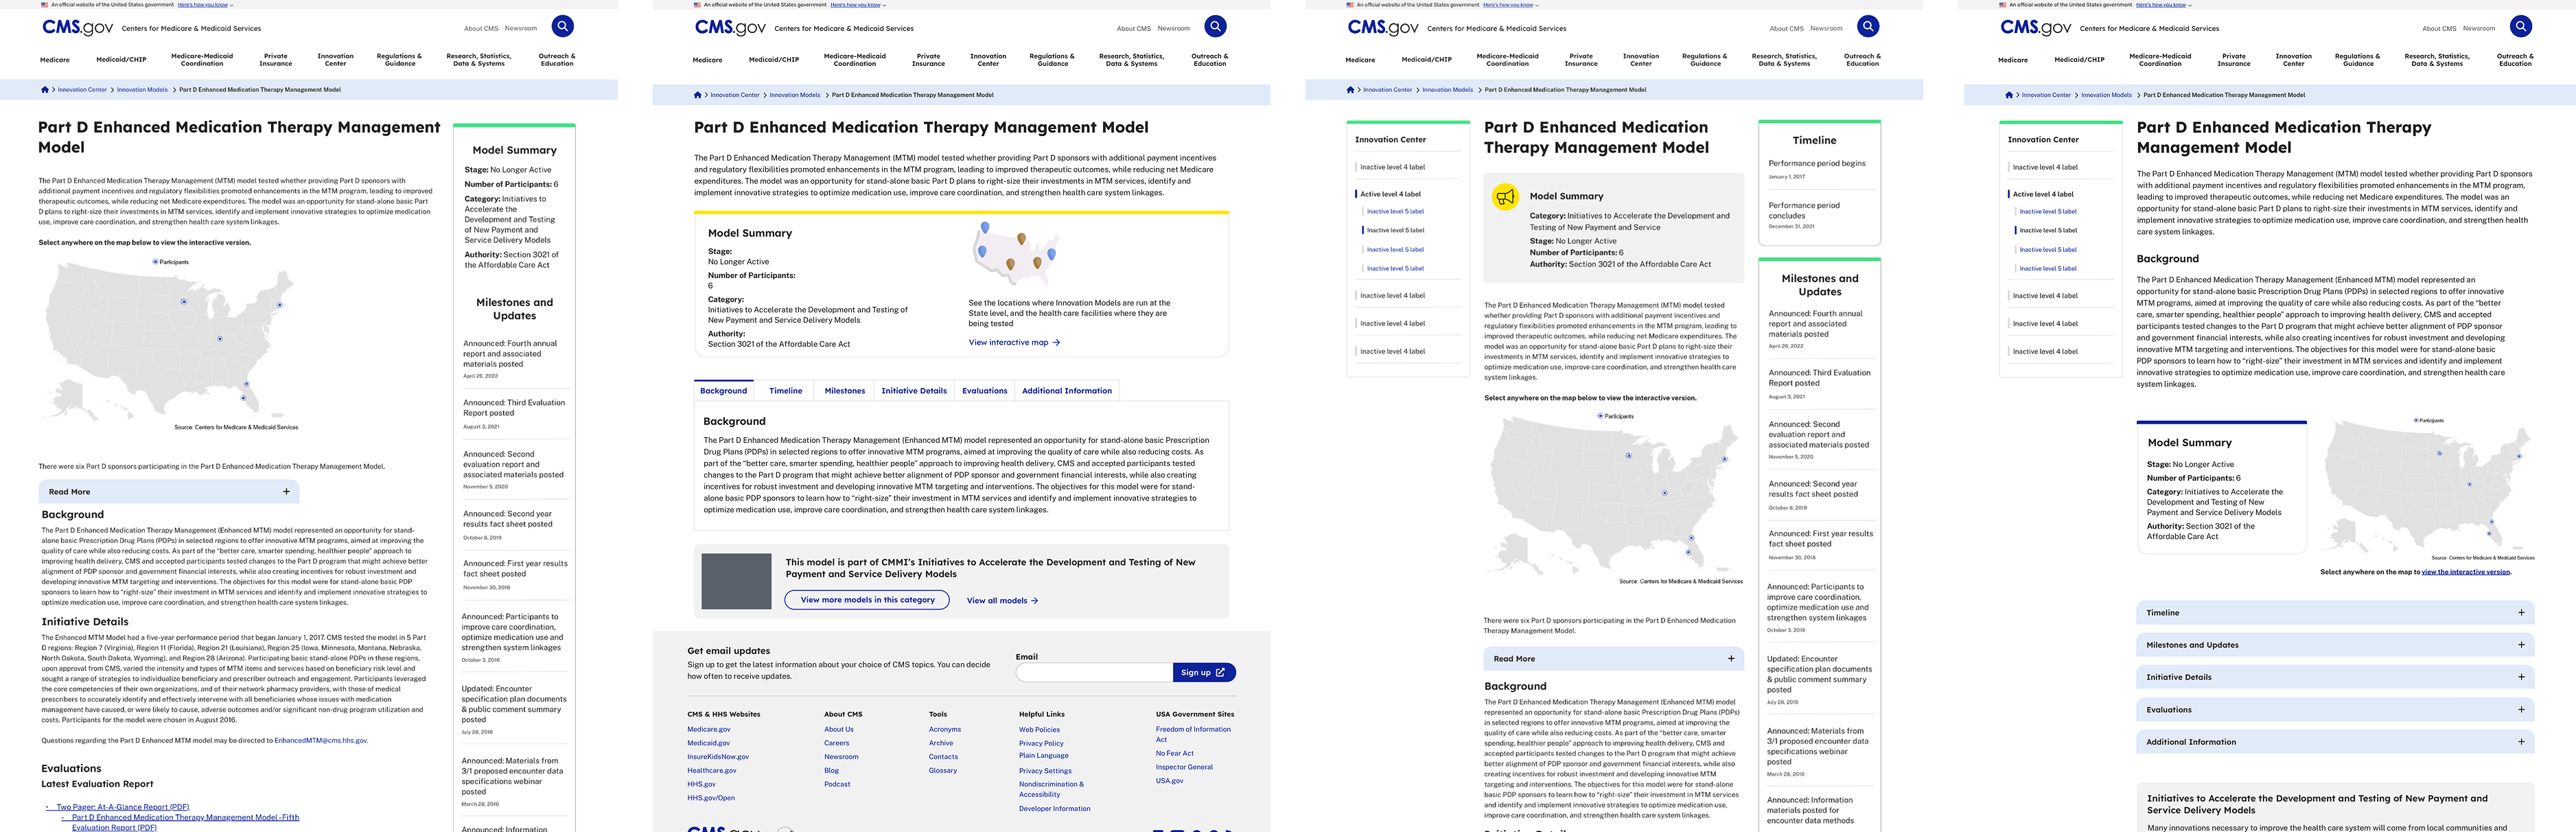Switch to Additional Information tab
Viewport: 2576px width, 832px height.
[1066, 390]
